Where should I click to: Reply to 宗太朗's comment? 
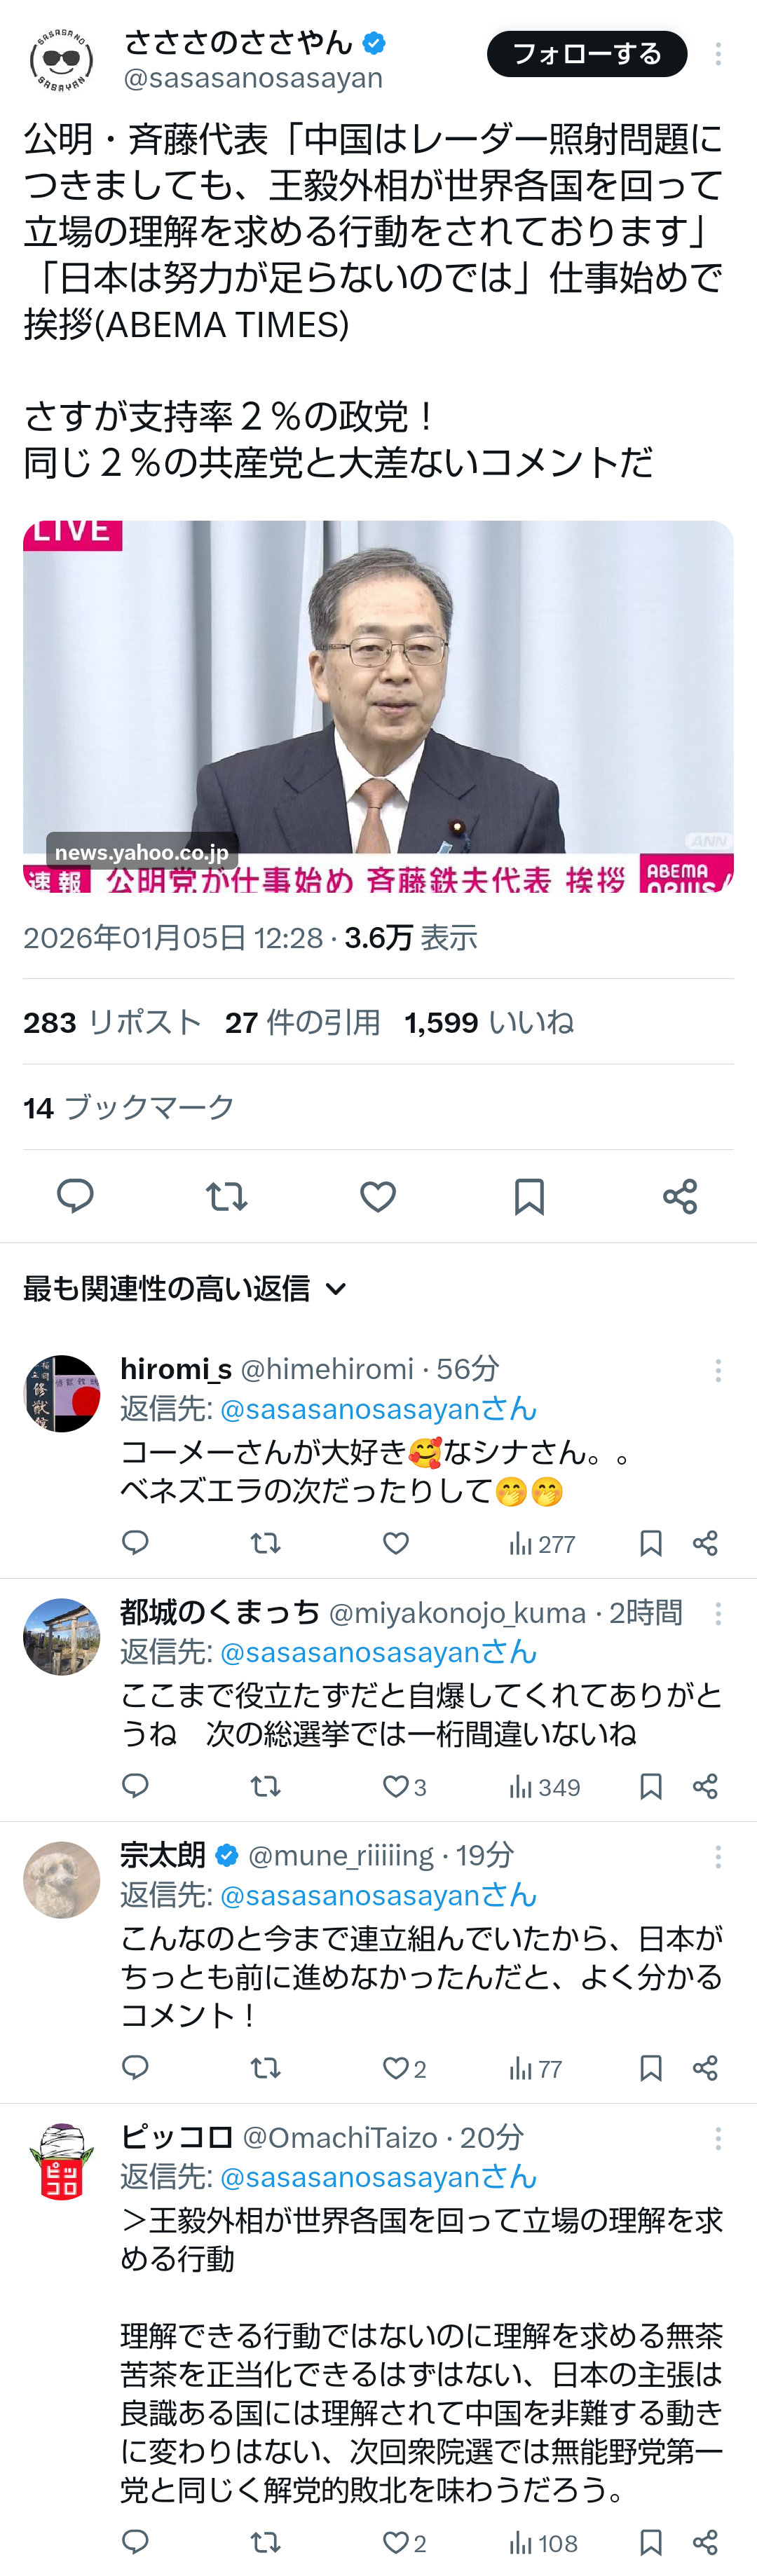135,2068
